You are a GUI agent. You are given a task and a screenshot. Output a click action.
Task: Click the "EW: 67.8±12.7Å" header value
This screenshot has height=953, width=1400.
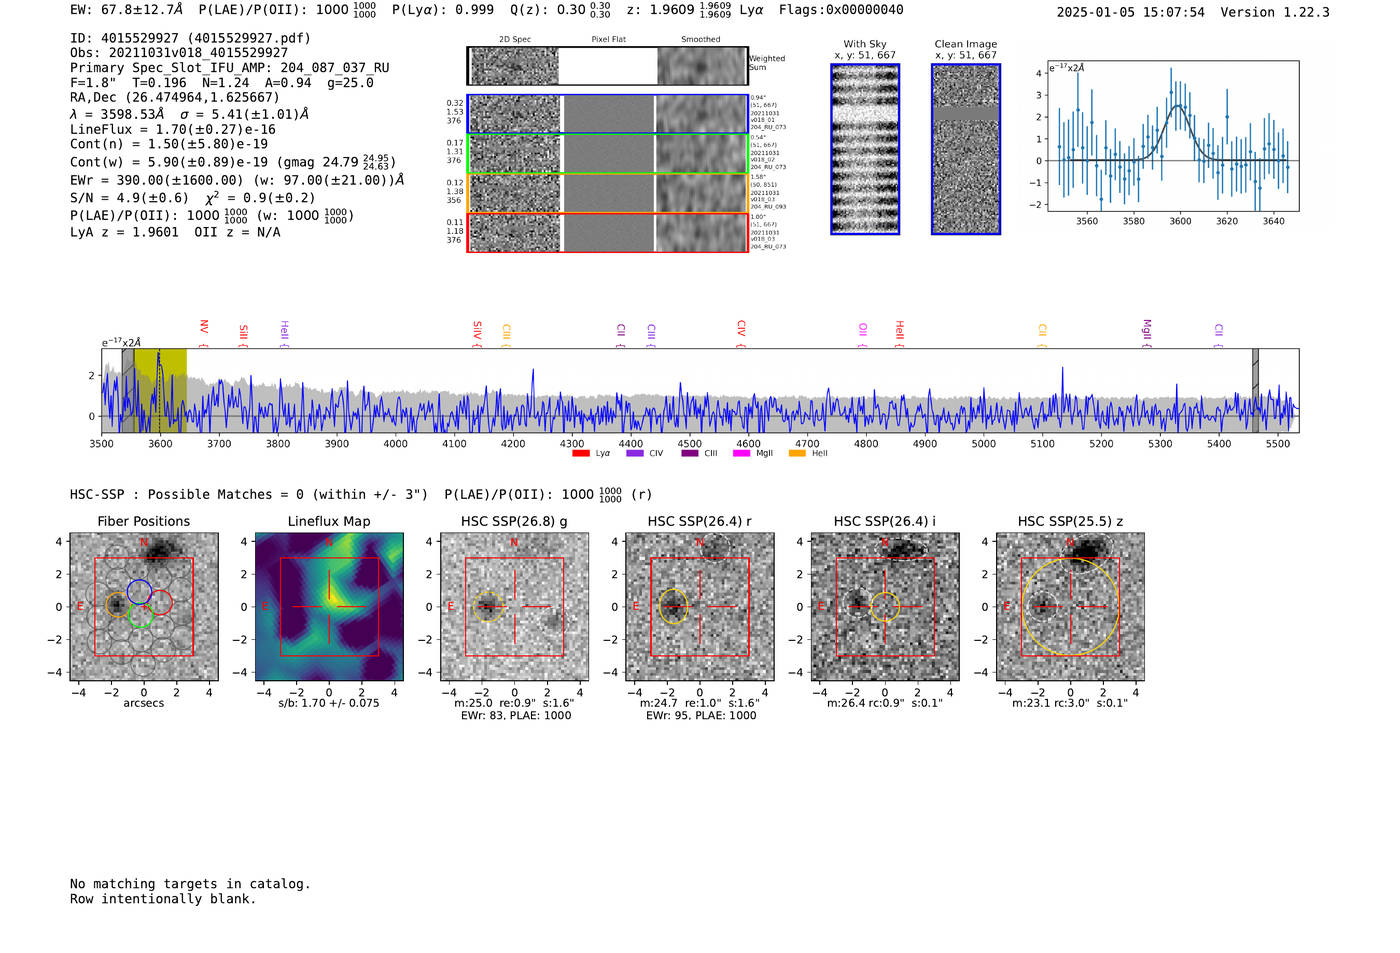pos(127,10)
